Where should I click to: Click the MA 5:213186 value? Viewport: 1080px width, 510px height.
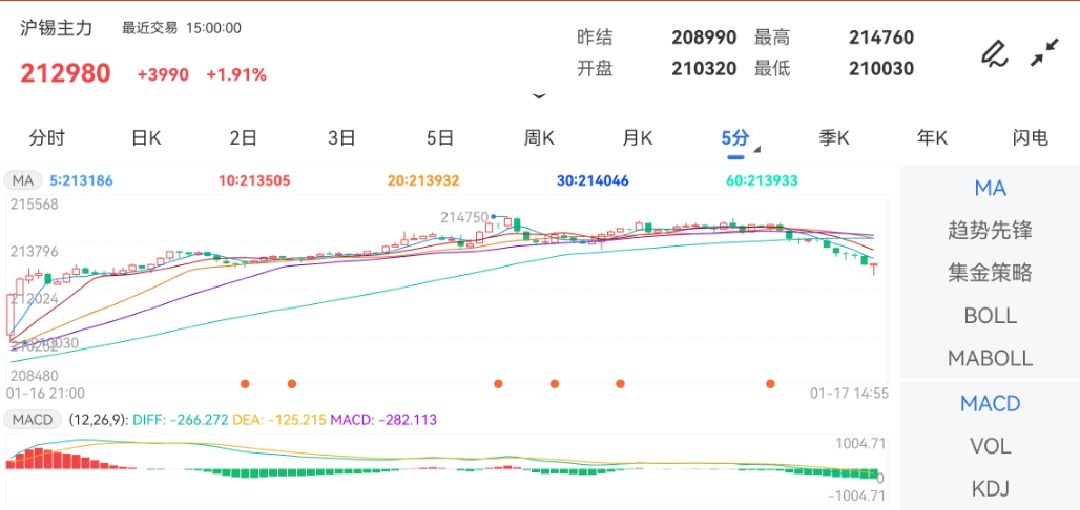click(81, 181)
